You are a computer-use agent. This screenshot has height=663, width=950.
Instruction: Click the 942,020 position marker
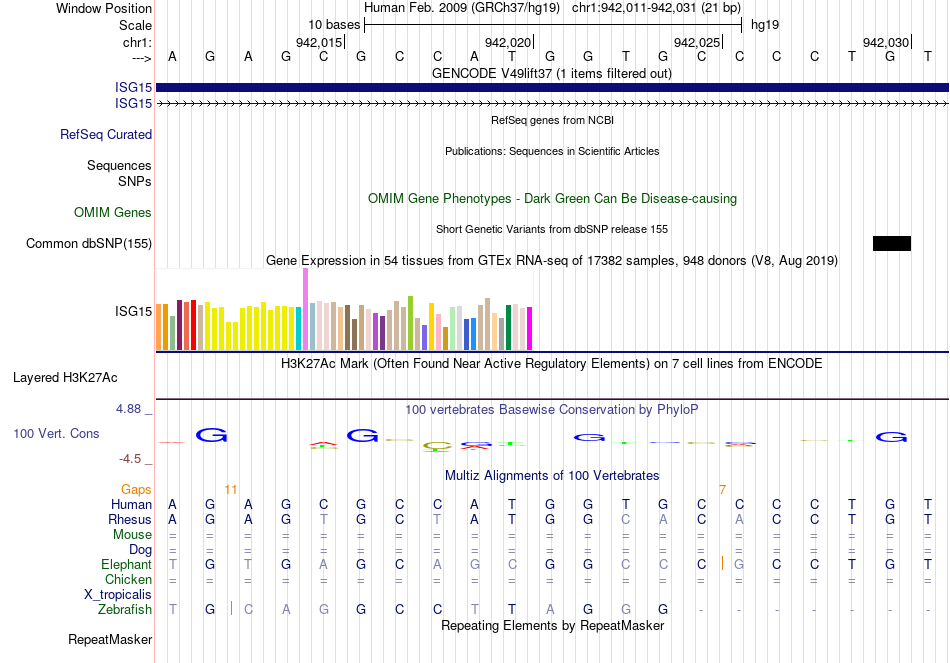508,42
